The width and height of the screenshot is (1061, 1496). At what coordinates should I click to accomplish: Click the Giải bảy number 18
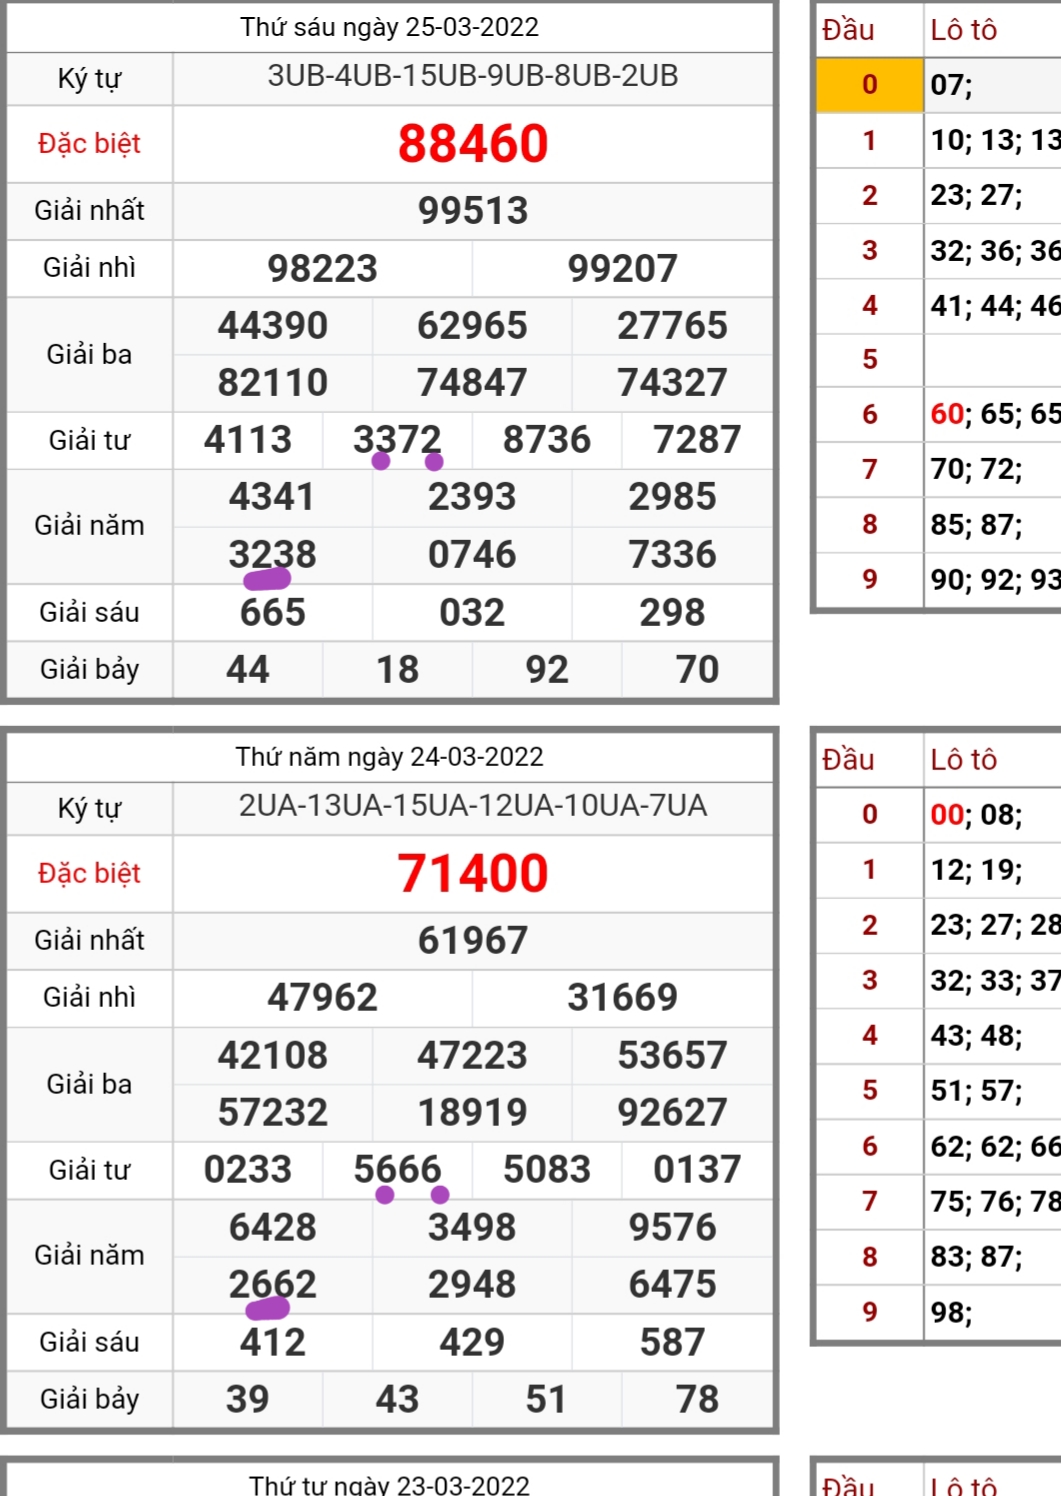[x=397, y=669]
